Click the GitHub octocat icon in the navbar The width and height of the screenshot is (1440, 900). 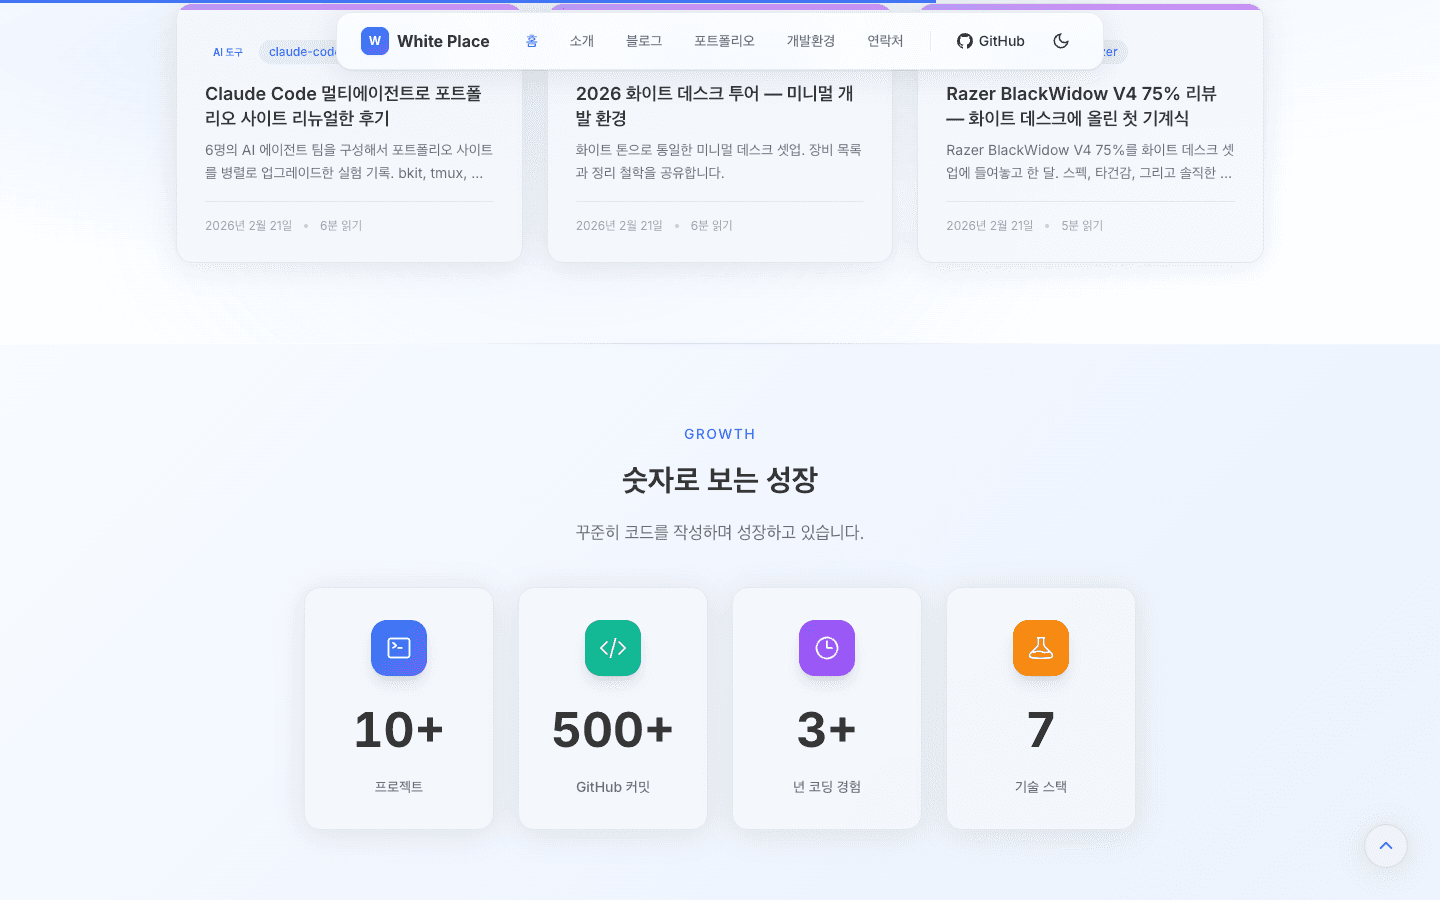click(964, 41)
